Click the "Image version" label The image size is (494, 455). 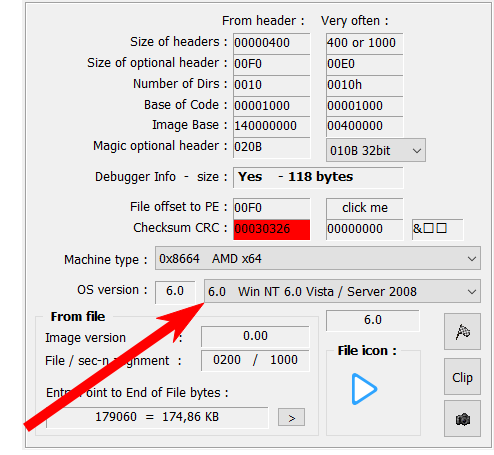[x=86, y=338]
